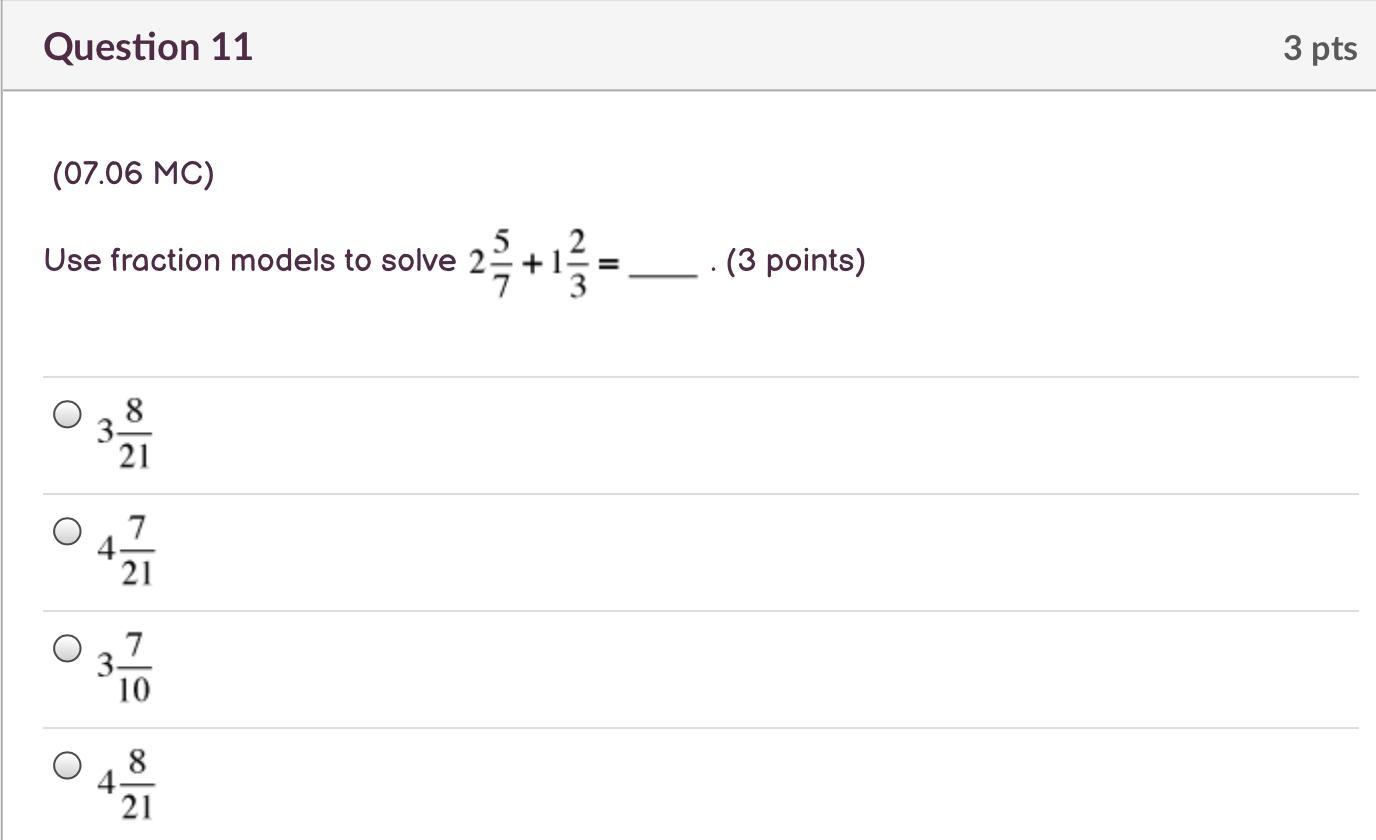This screenshot has width=1376, height=840.
Task: Click the text "Use fraction models to solve"
Action: (250, 261)
